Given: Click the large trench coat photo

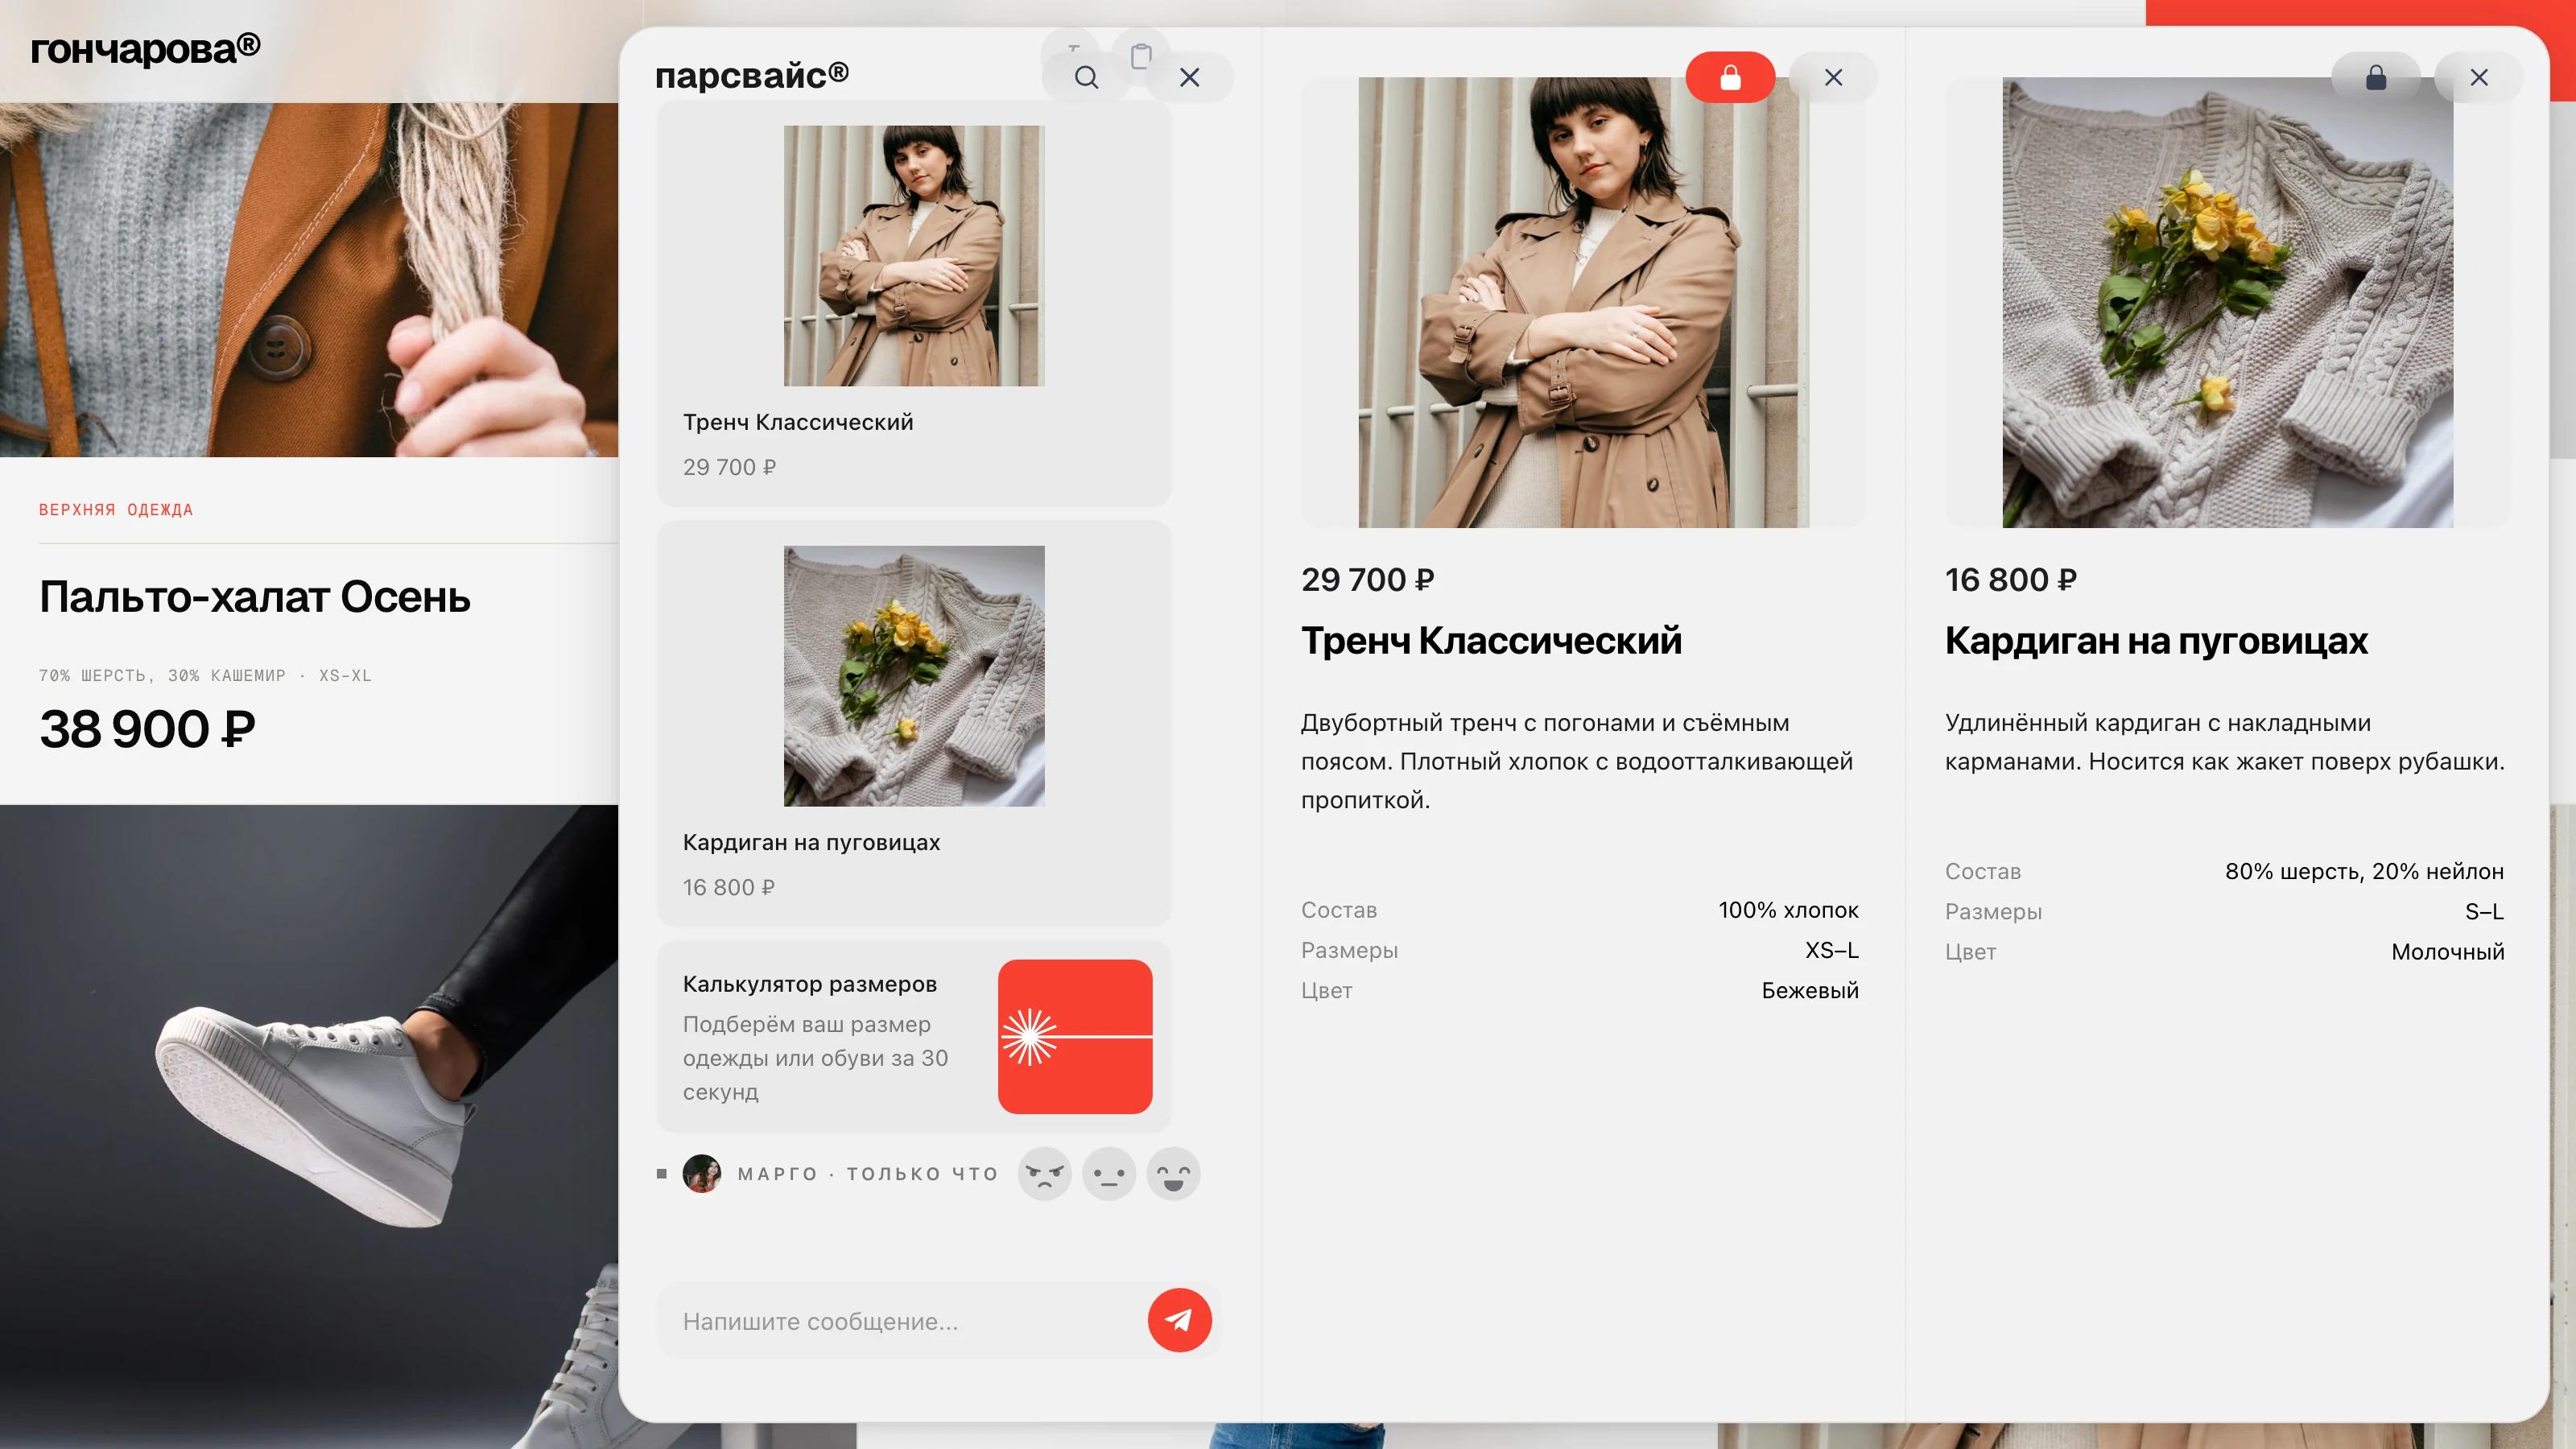Looking at the screenshot, I should 1583,302.
